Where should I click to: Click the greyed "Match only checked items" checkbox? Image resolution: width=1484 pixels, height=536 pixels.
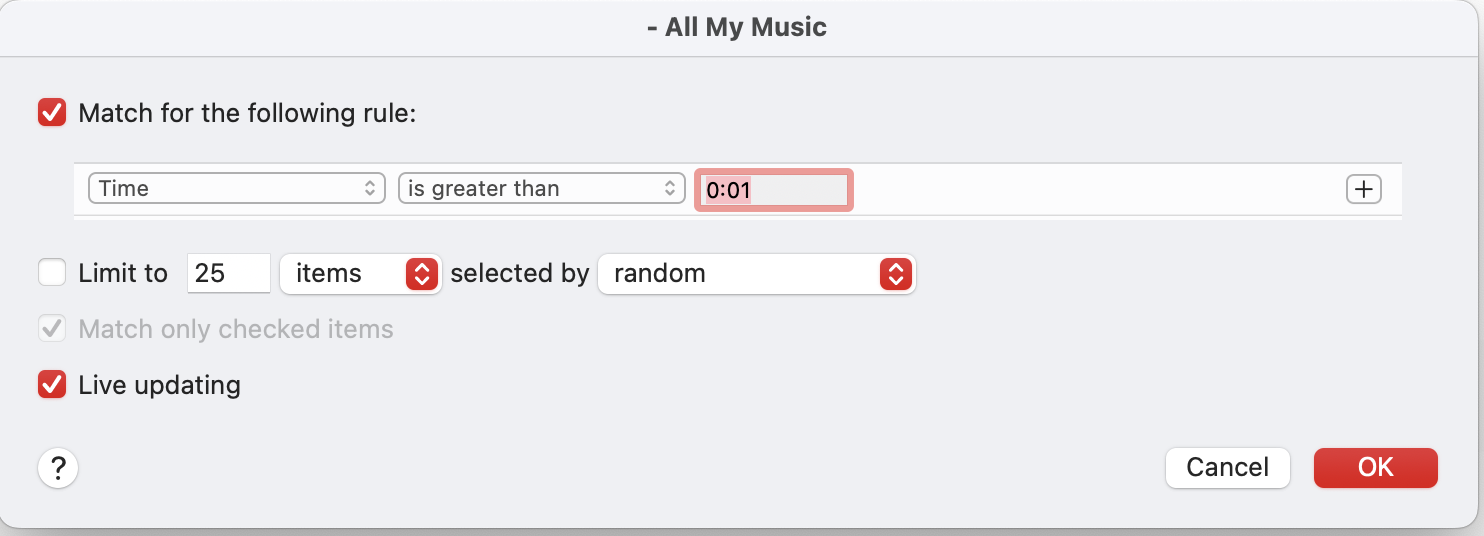tap(52, 329)
